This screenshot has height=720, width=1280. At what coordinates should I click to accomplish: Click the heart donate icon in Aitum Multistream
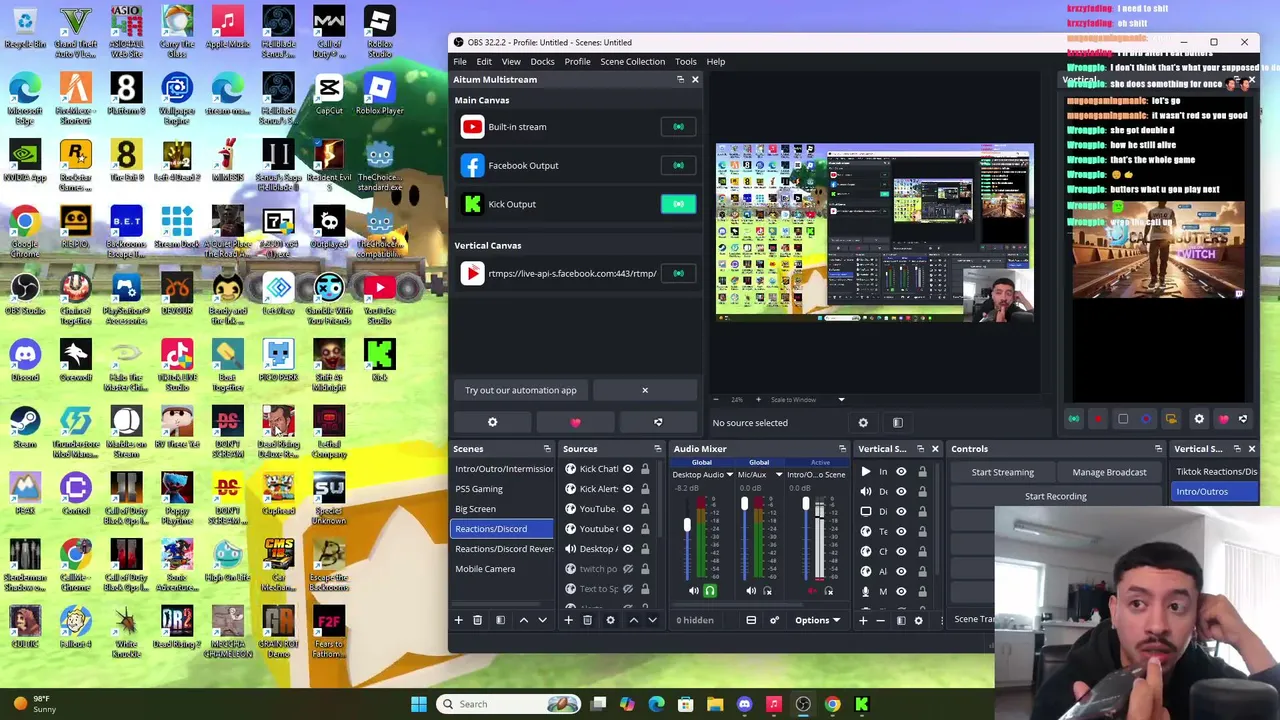coord(575,422)
